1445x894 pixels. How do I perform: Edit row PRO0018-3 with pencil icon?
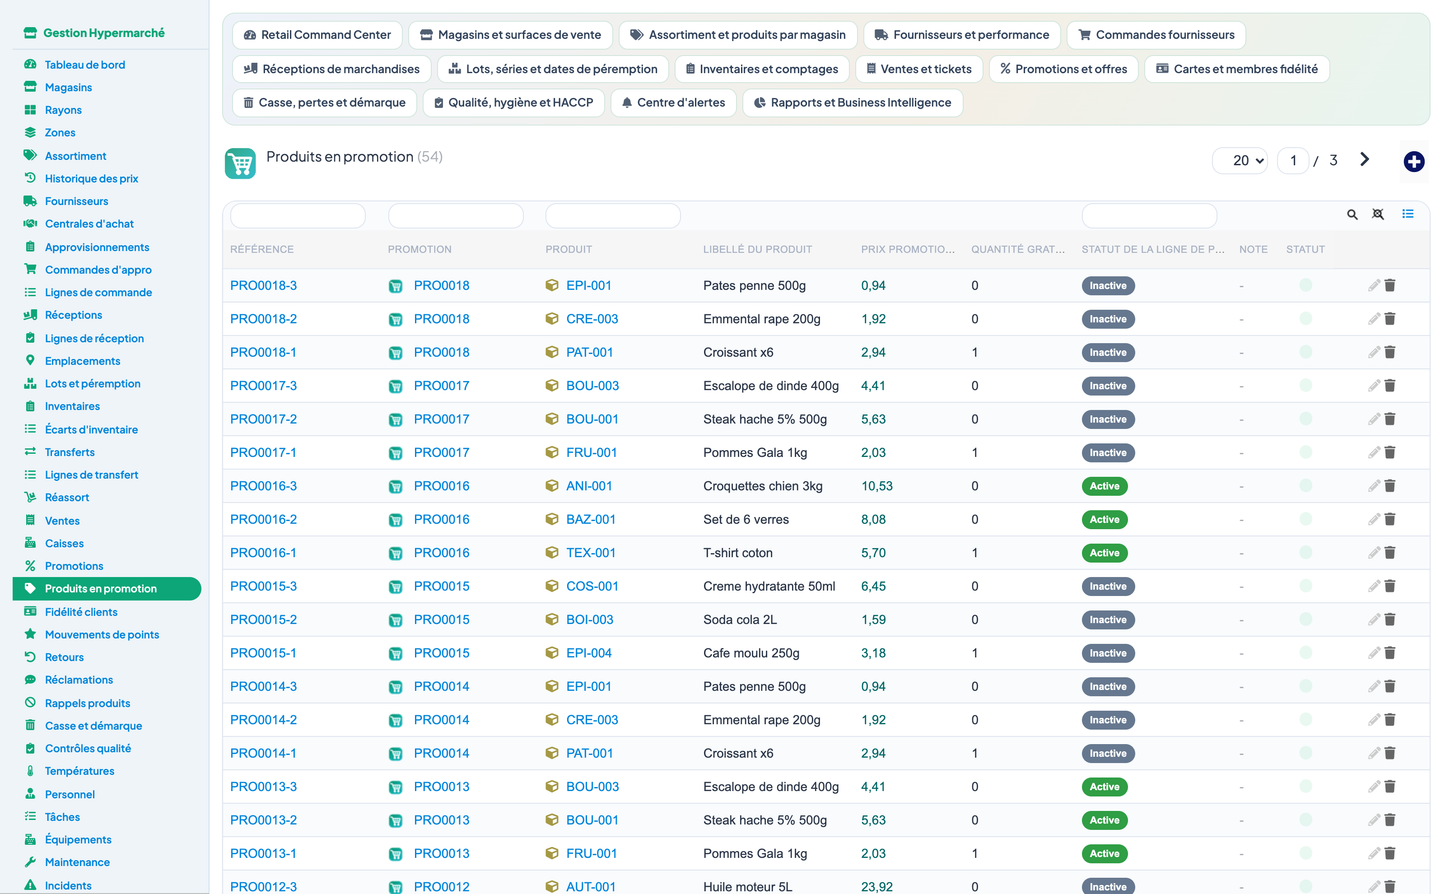(x=1374, y=286)
